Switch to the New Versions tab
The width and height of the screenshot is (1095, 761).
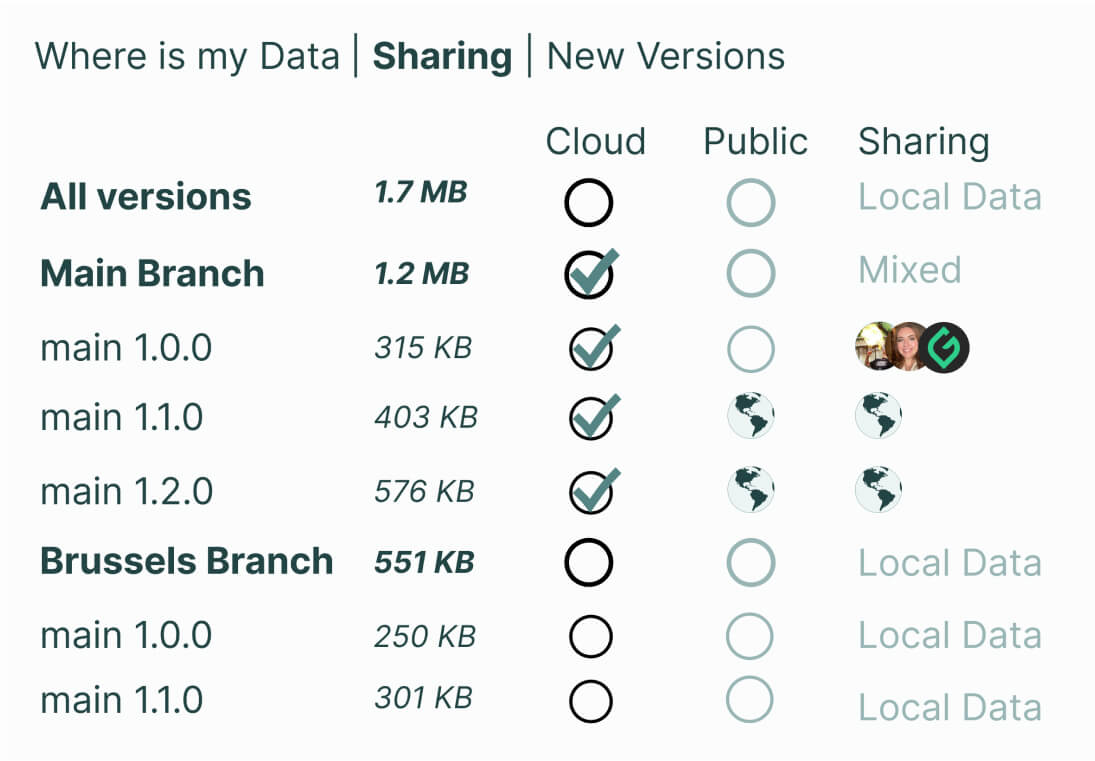pos(666,56)
